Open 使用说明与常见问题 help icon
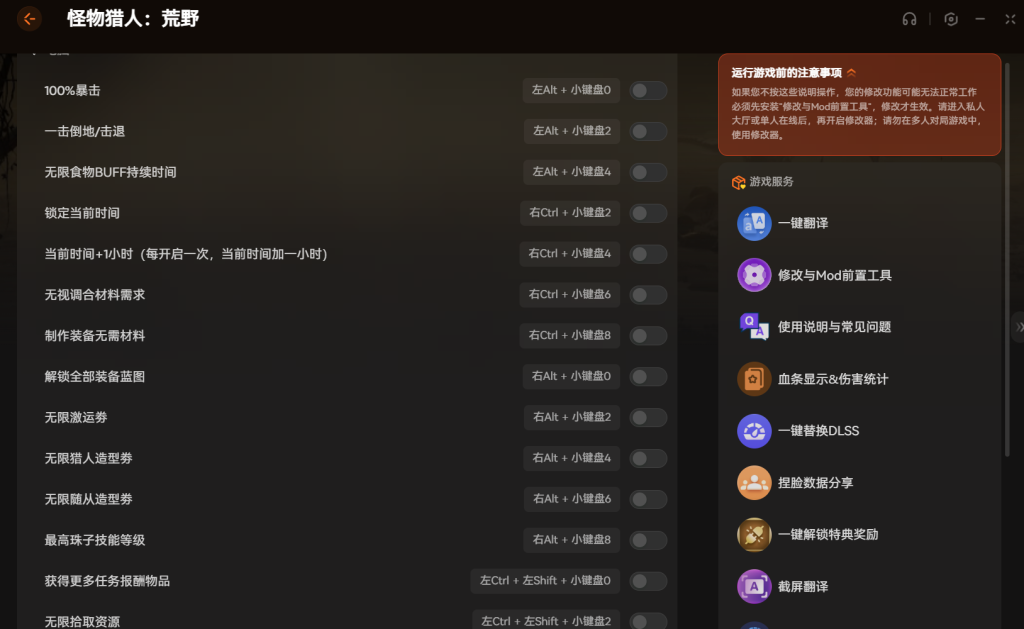 point(754,327)
